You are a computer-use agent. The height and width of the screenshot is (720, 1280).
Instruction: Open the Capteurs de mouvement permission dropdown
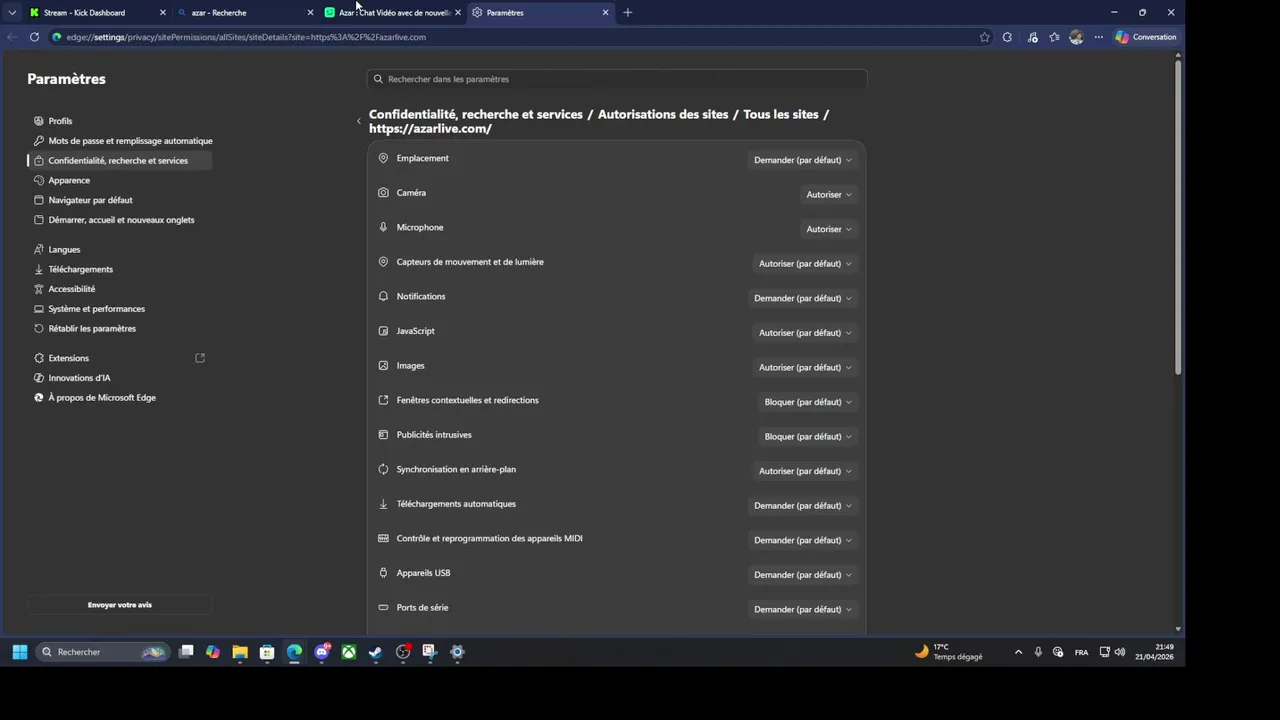point(805,264)
